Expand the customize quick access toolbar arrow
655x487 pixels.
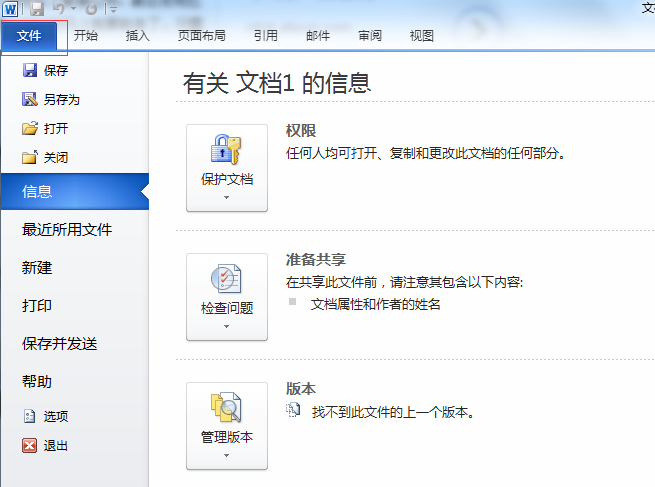112,10
